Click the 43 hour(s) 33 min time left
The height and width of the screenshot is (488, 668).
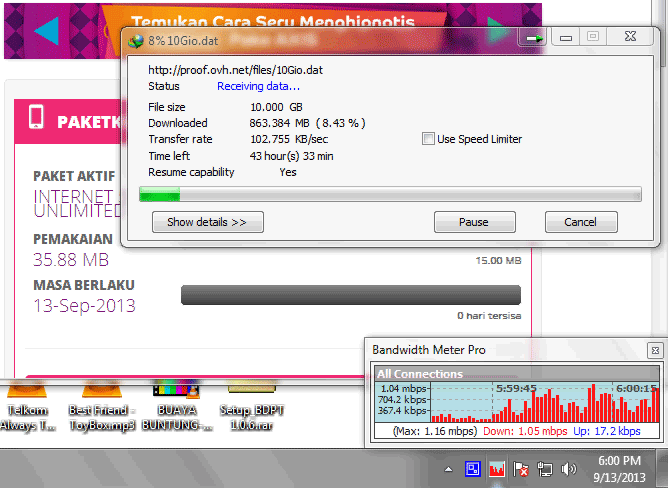[291, 156]
